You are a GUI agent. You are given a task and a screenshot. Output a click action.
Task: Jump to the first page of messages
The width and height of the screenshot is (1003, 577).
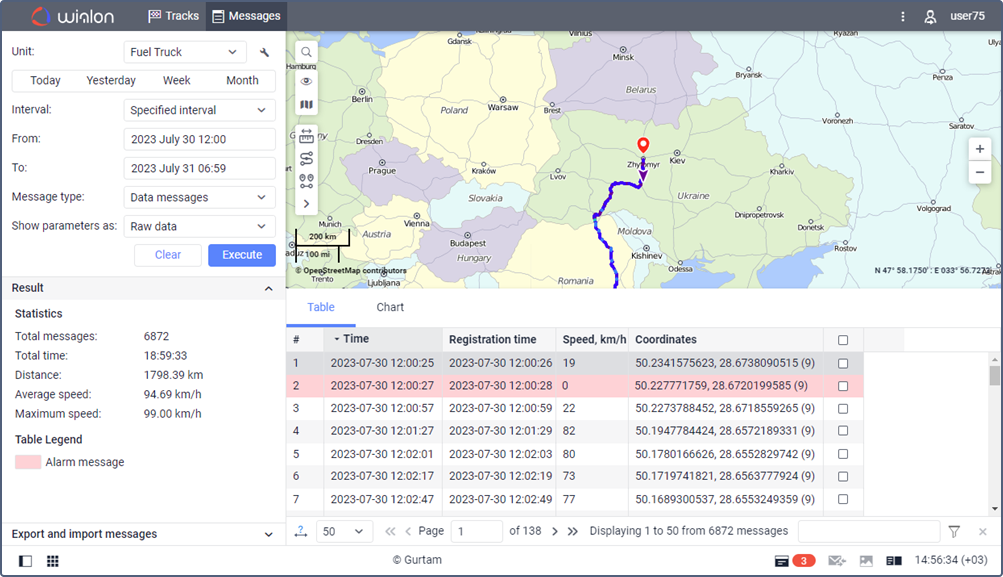click(390, 532)
